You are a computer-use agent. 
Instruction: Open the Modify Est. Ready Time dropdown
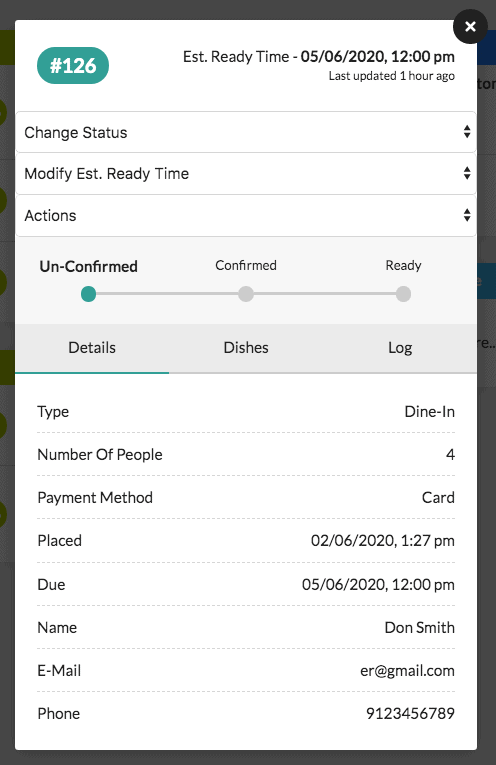tap(246, 174)
